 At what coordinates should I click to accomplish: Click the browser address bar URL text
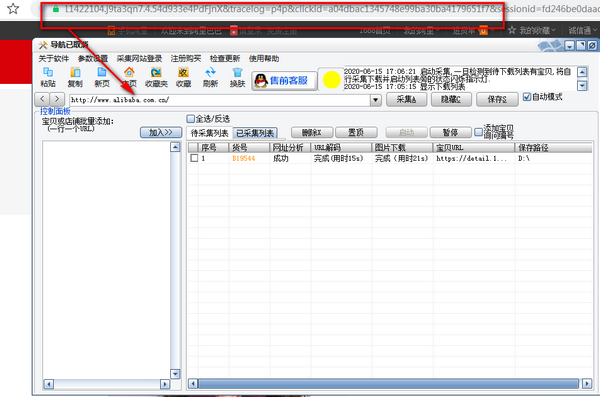click(x=331, y=9)
